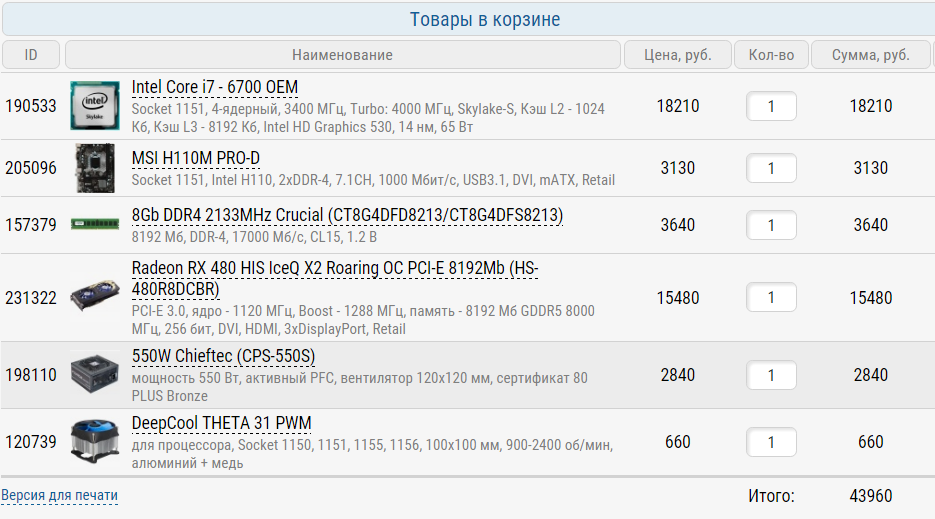This screenshot has height=519, width=935.
Task: Click the price 15480 in the 'Цена' column
Action: pyautogui.click(x=677, y=298)
